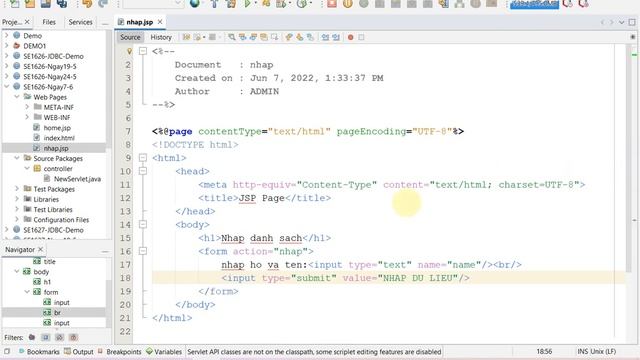Click the Shift Line Right icon
The height and width of the screenshot is (360, 640).
click(x=336, y=37)
